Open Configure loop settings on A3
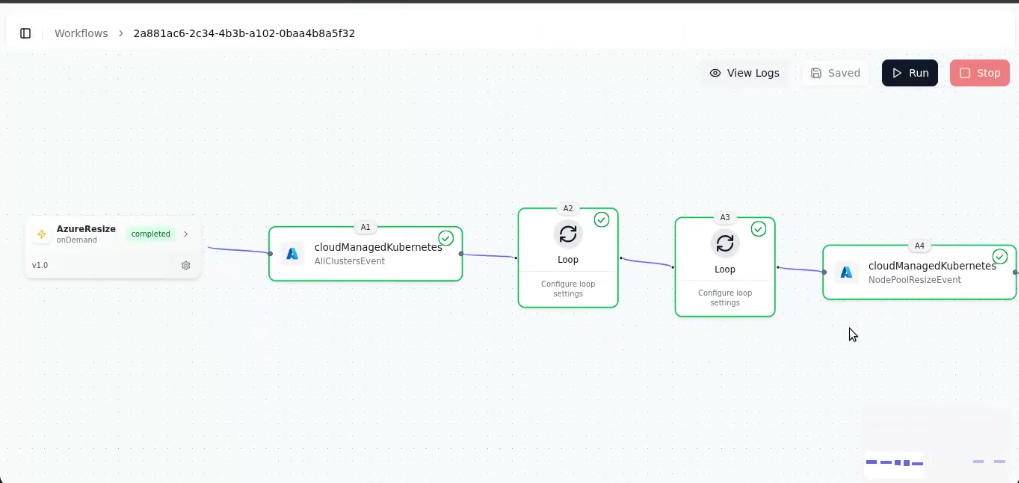 [725, 297]
